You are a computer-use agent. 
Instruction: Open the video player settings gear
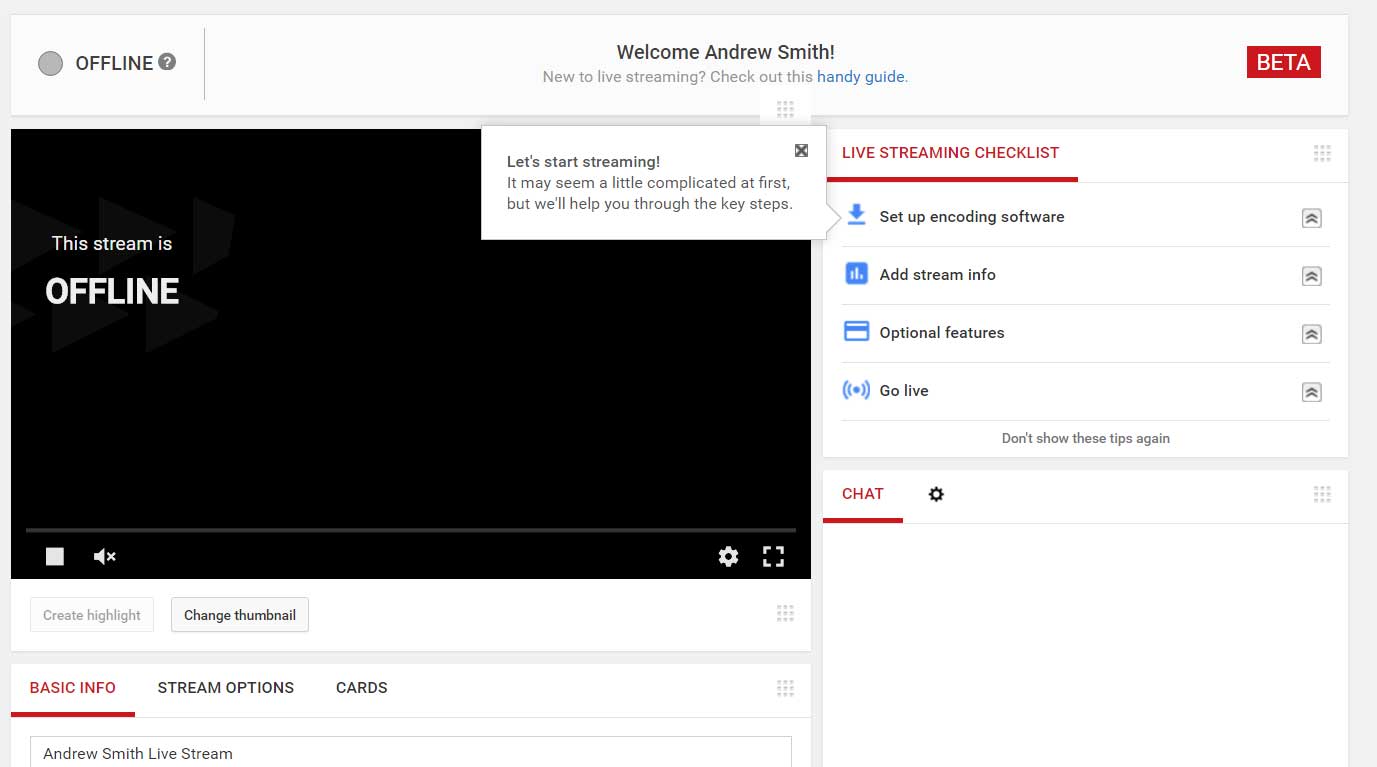(728, 557)
